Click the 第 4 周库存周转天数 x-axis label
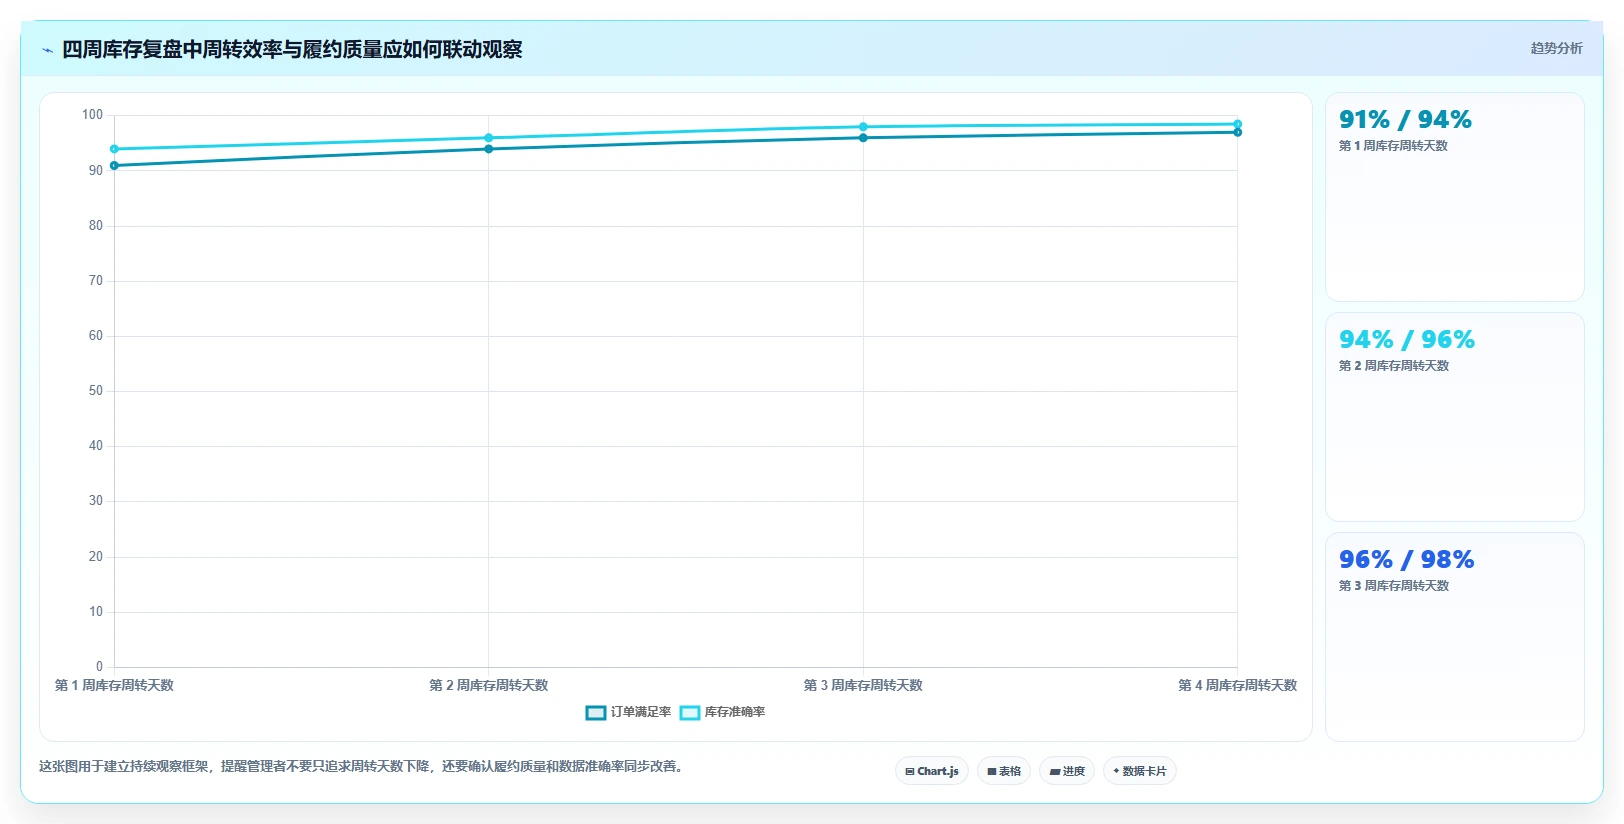This screenshot has height=824, width=1624. [1238, 685]
